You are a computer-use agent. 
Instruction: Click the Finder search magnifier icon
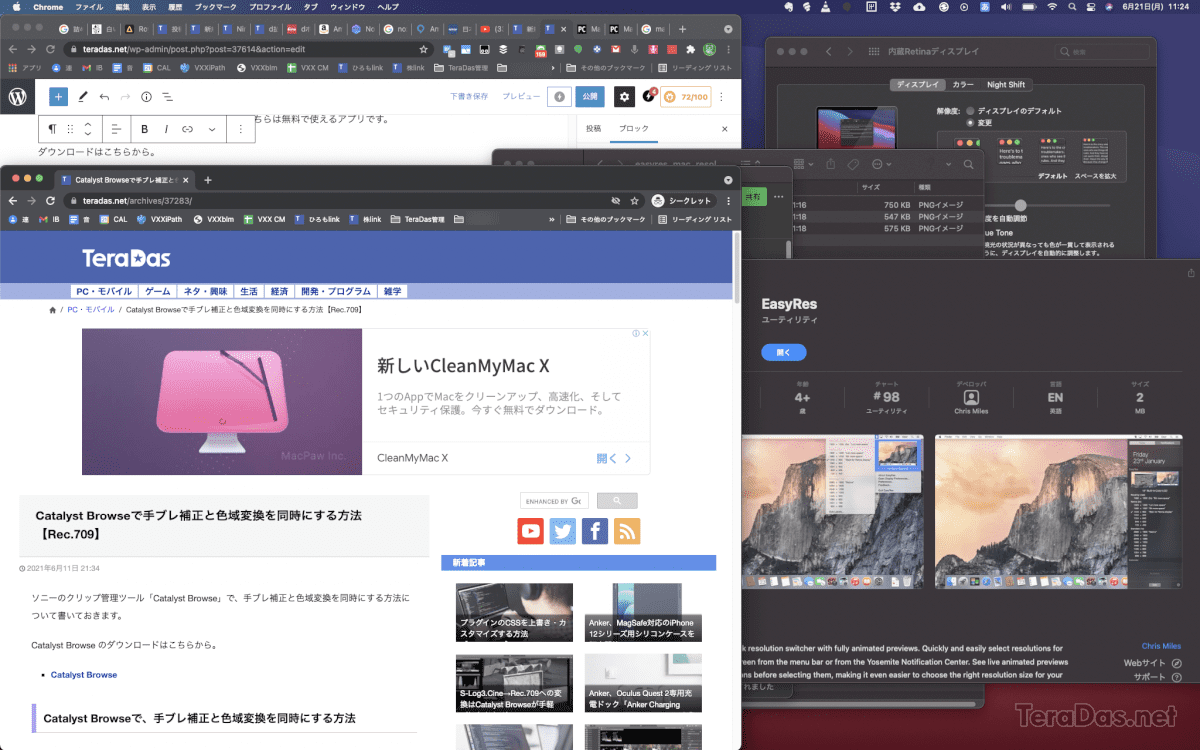point(968,164)
